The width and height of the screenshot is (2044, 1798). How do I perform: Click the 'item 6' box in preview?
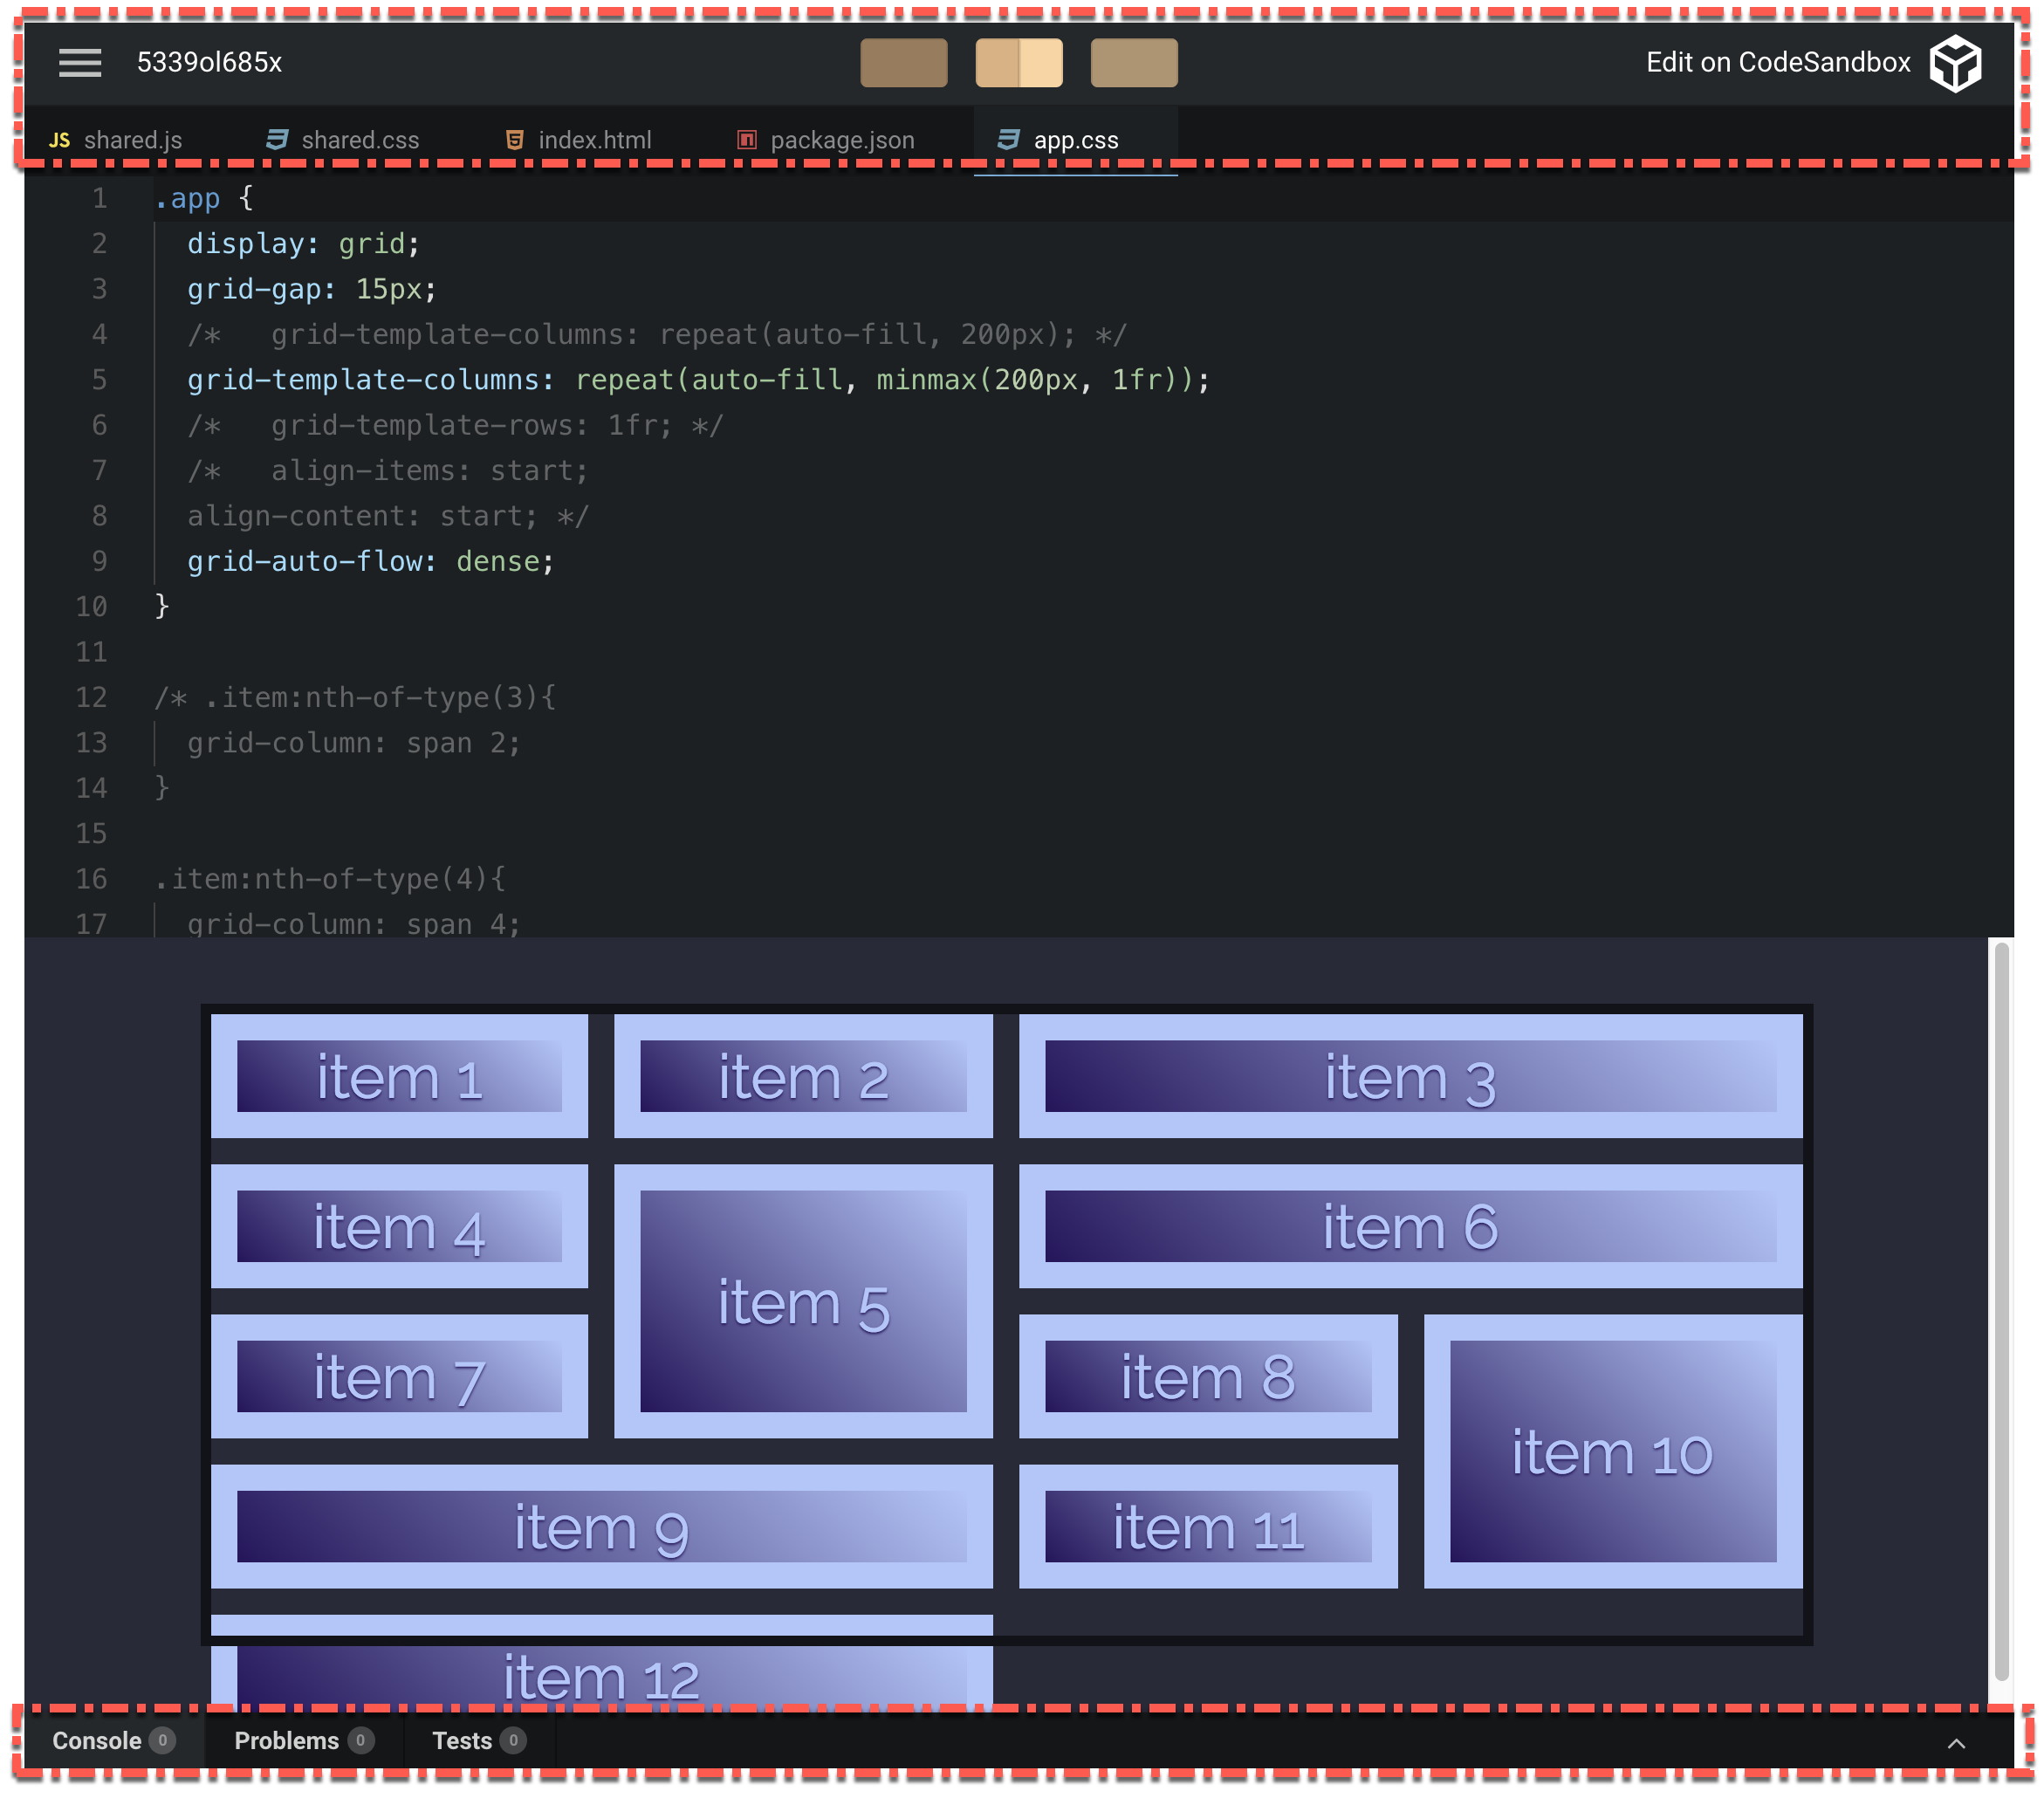[1410, 1226]
